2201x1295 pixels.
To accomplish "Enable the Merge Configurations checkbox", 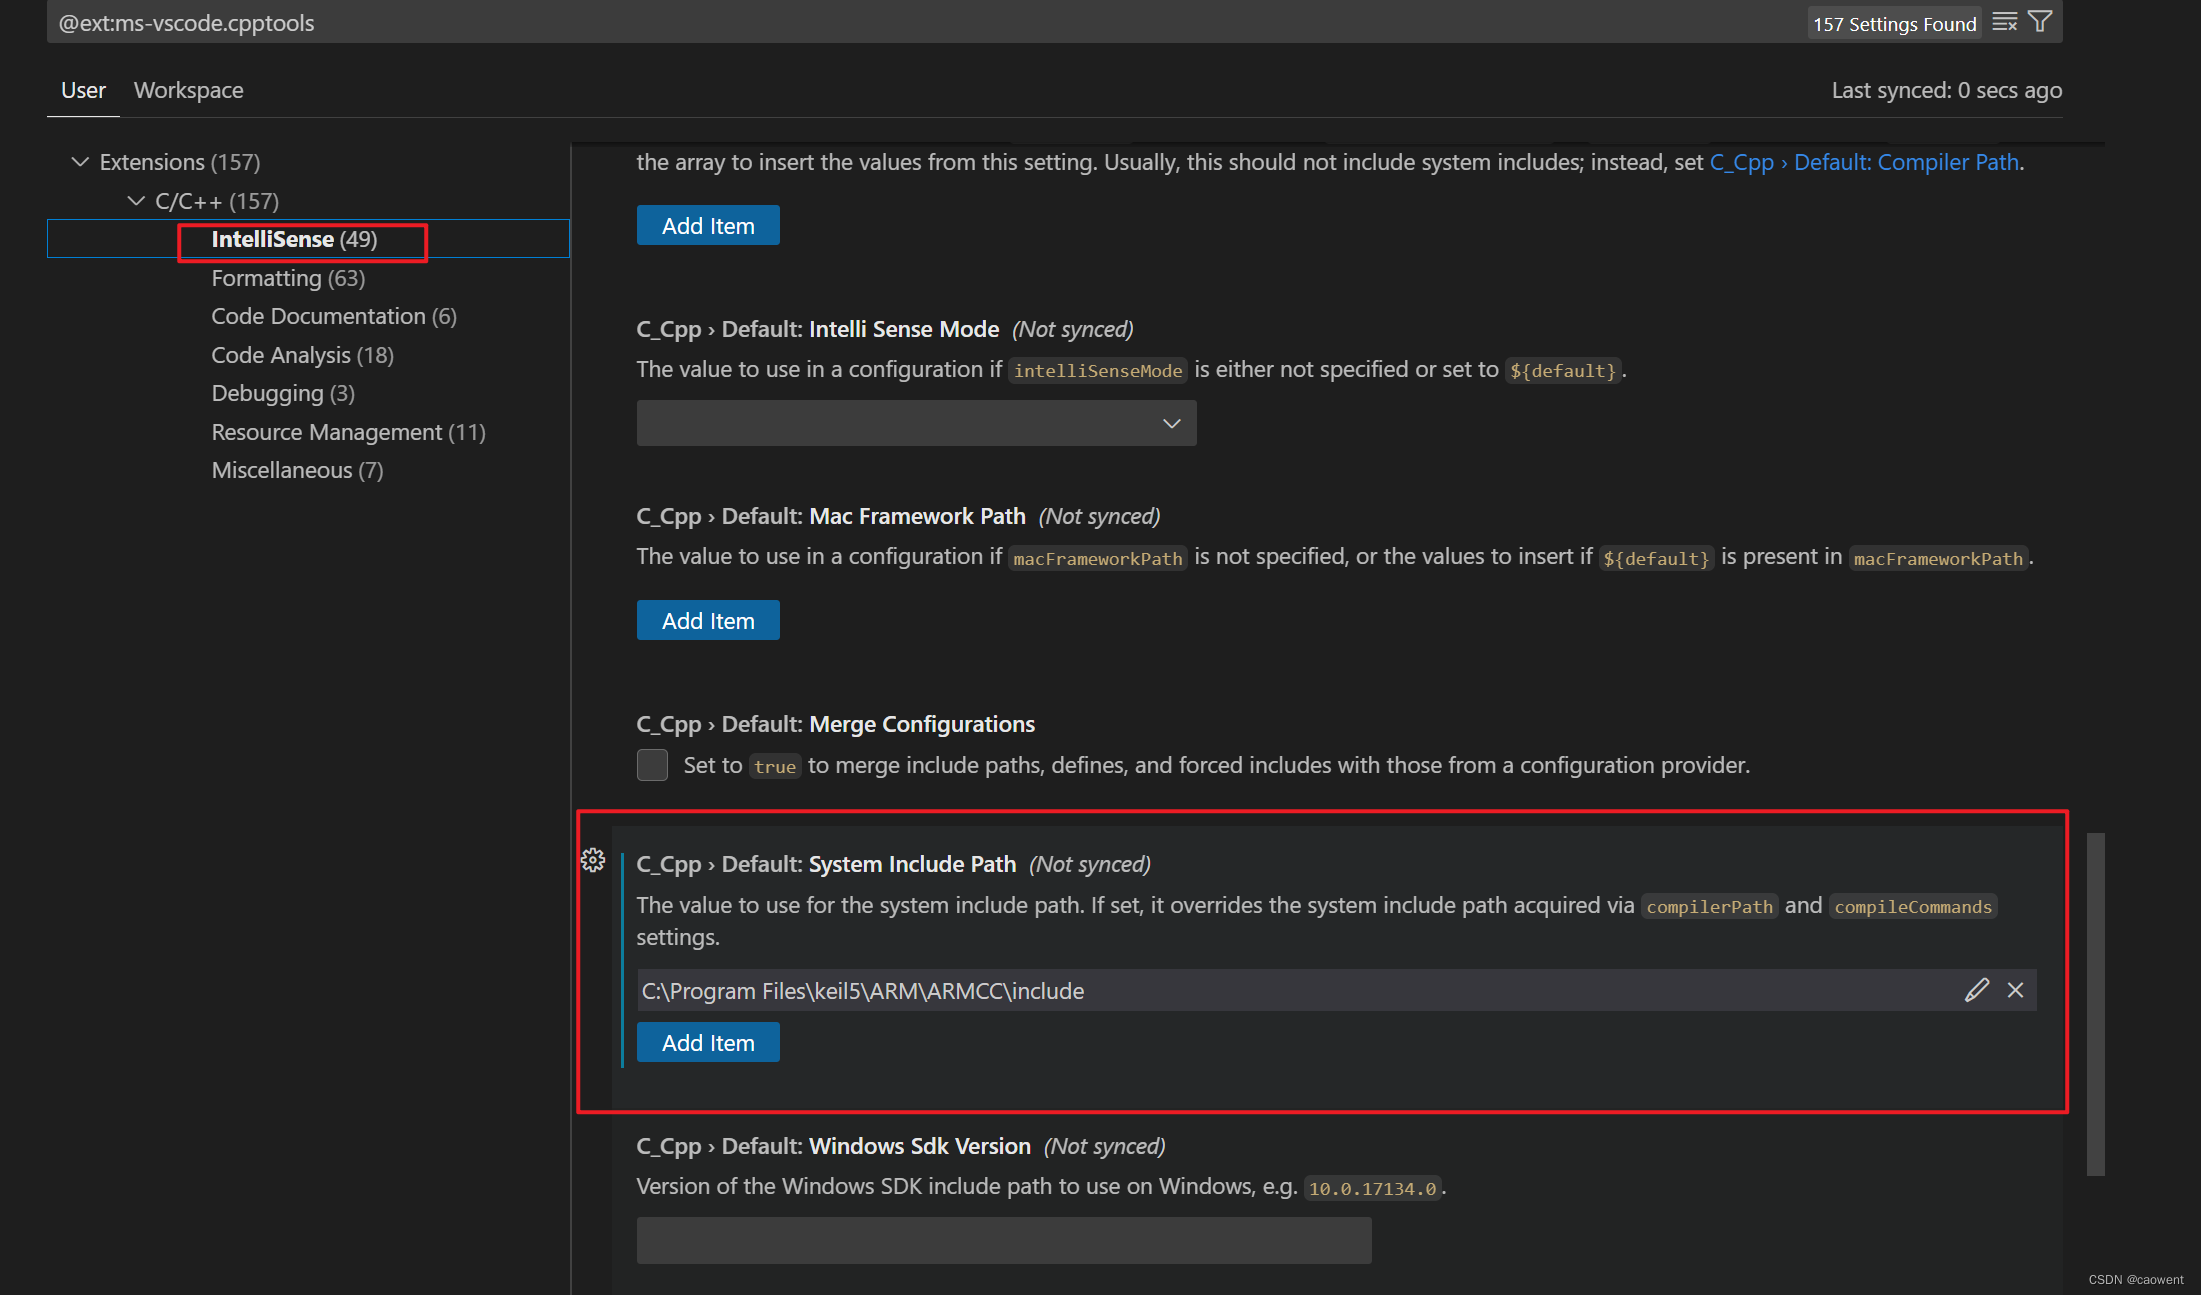I will (x=652, y=764).
